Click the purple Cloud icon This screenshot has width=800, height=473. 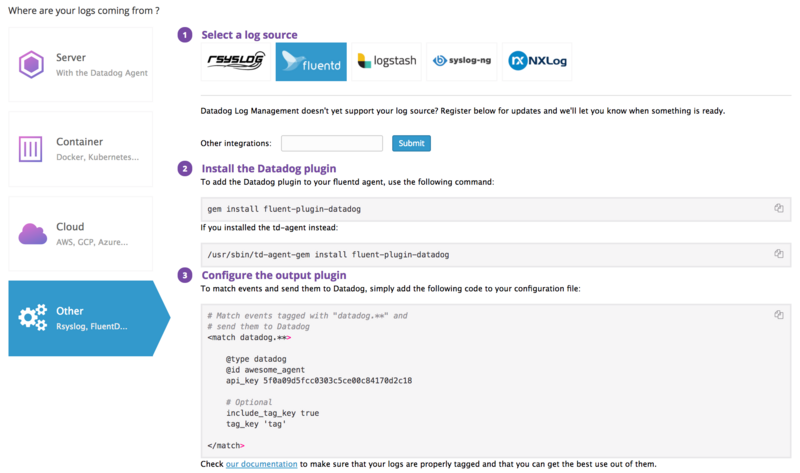pos(33,234)
